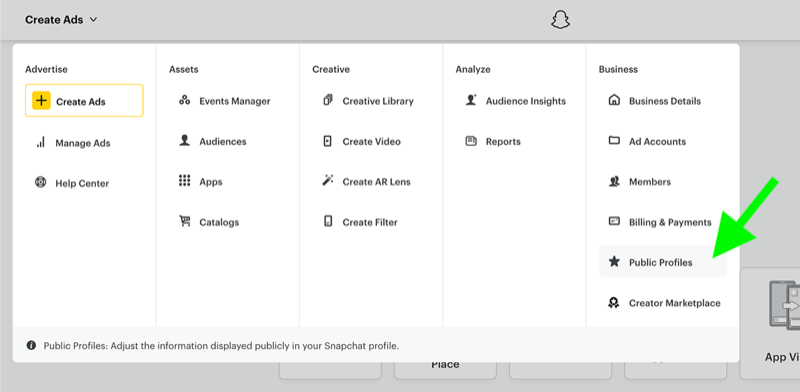The image size is (800, 392).
Task: Click the Help Center lifebuoy icon
Action: click(x=40, y=182)
